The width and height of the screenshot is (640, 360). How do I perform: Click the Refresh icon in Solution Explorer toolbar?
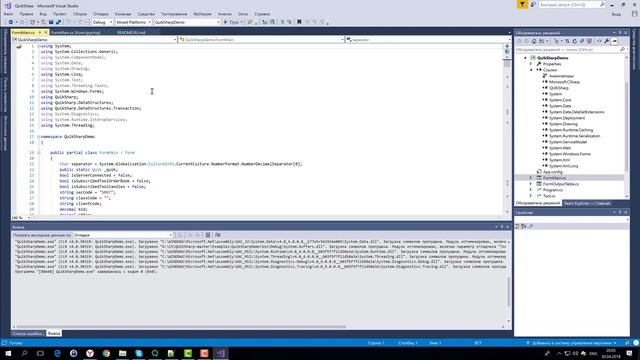click(x=575, y=41)
